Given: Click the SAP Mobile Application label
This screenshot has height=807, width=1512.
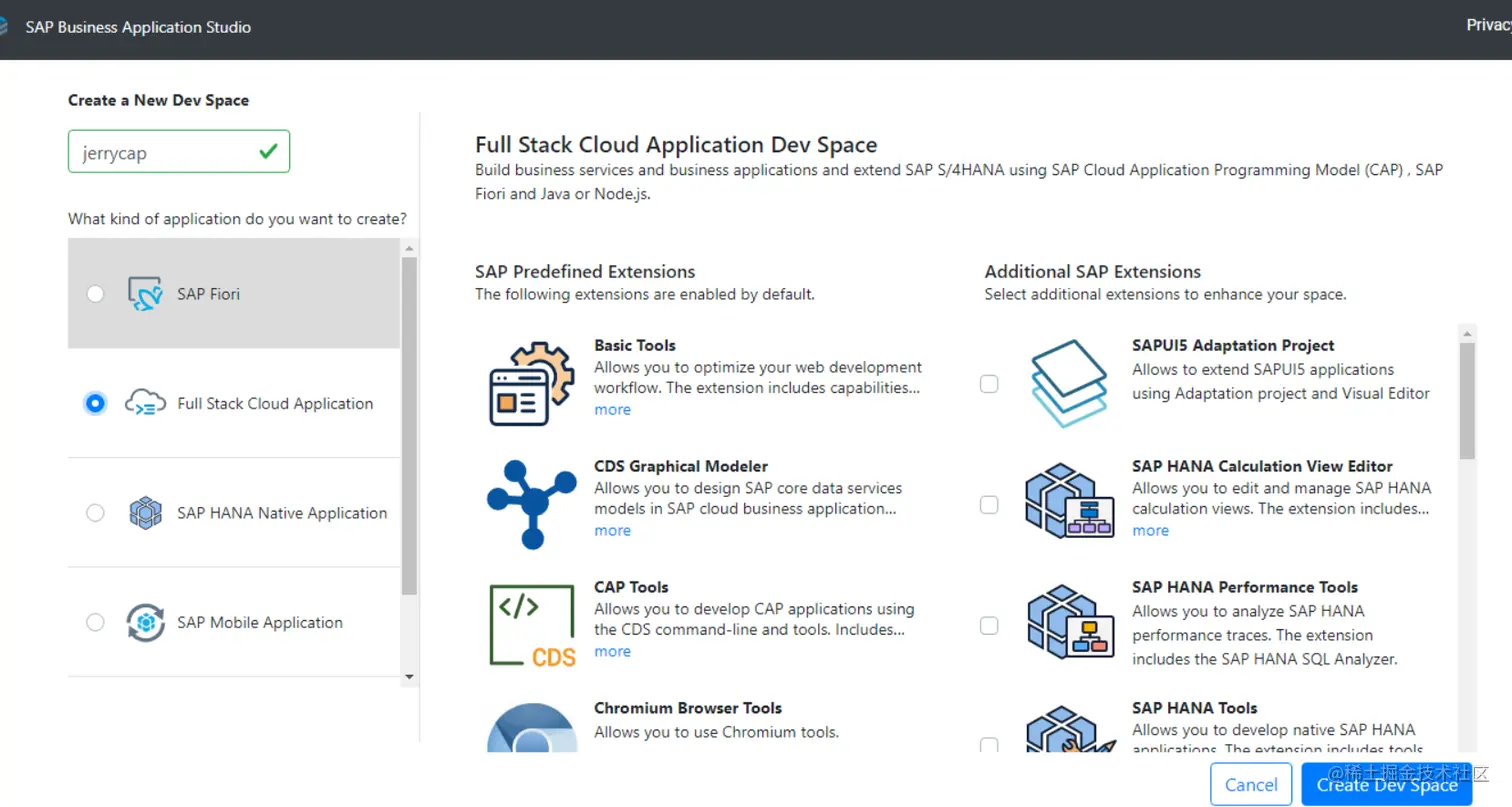Looking at the screenshot, I should click(x=260, y=622).
